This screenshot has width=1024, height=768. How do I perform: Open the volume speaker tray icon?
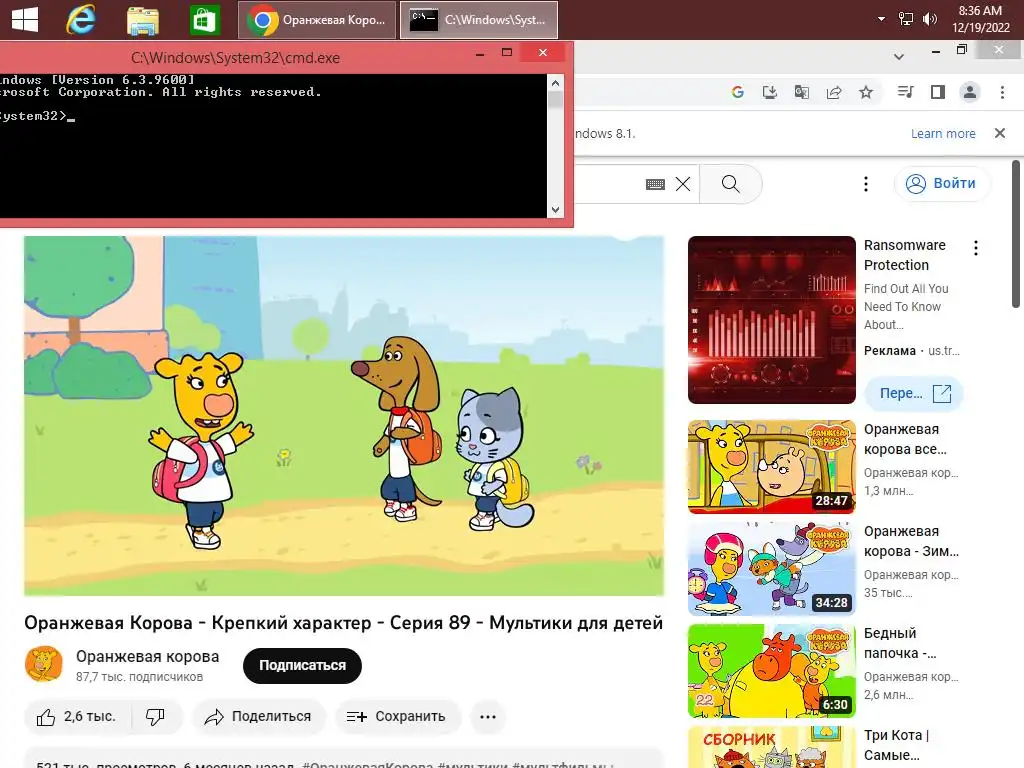929,19
